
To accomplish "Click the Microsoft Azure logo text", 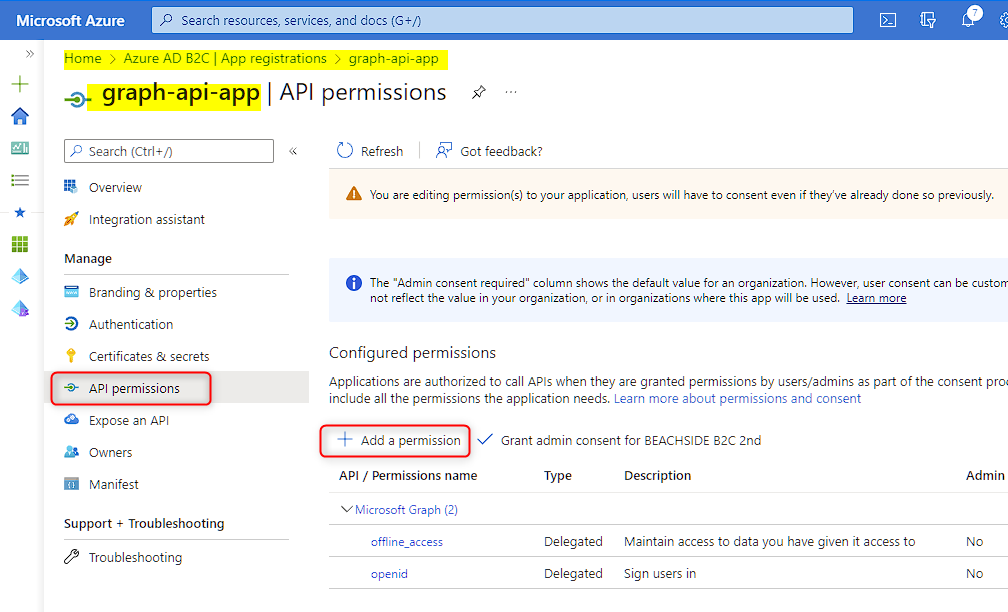I will pyautogui.click(x=70, y=21).
